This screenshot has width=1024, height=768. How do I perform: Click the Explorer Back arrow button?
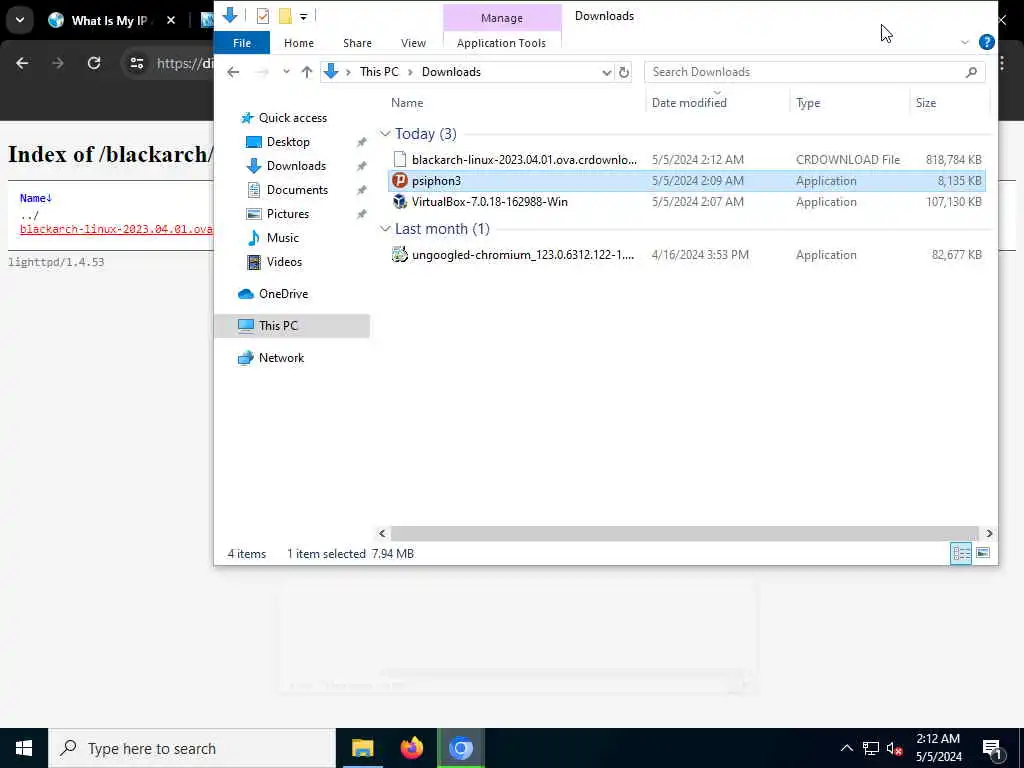tap(233, 72)
